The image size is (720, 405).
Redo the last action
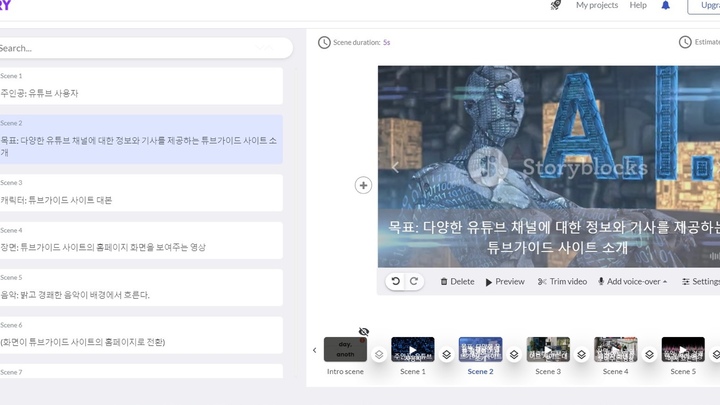point(414,281)
